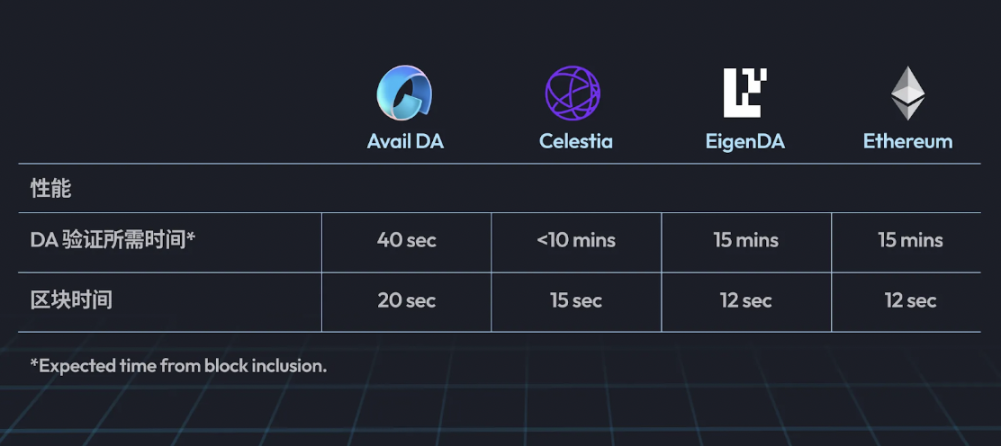1001x446 pixels.
Task: Click the Expected time from block inclusion footnote
Action: click(179, 366)
